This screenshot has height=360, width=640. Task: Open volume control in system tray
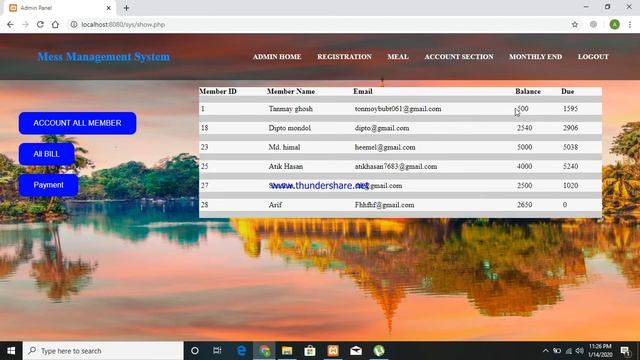pos(580,351)
